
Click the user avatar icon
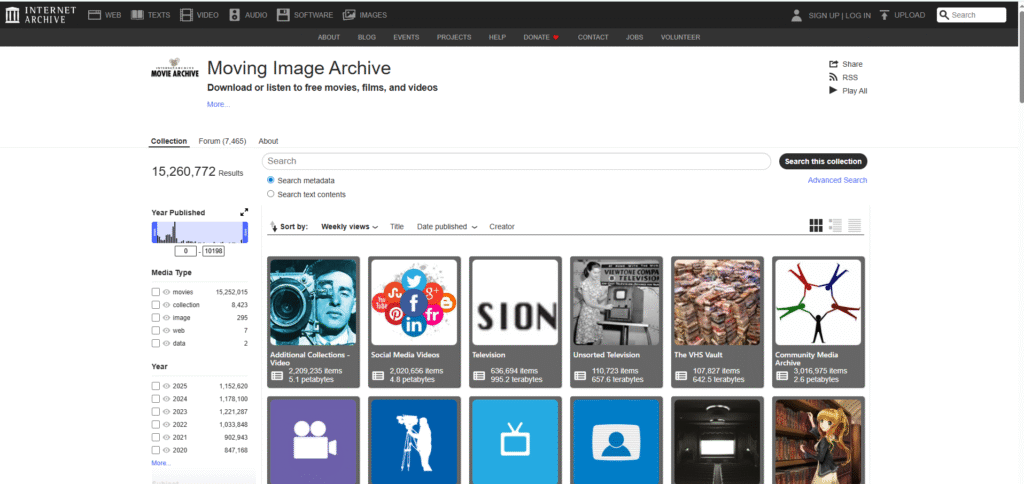(796, 15)
